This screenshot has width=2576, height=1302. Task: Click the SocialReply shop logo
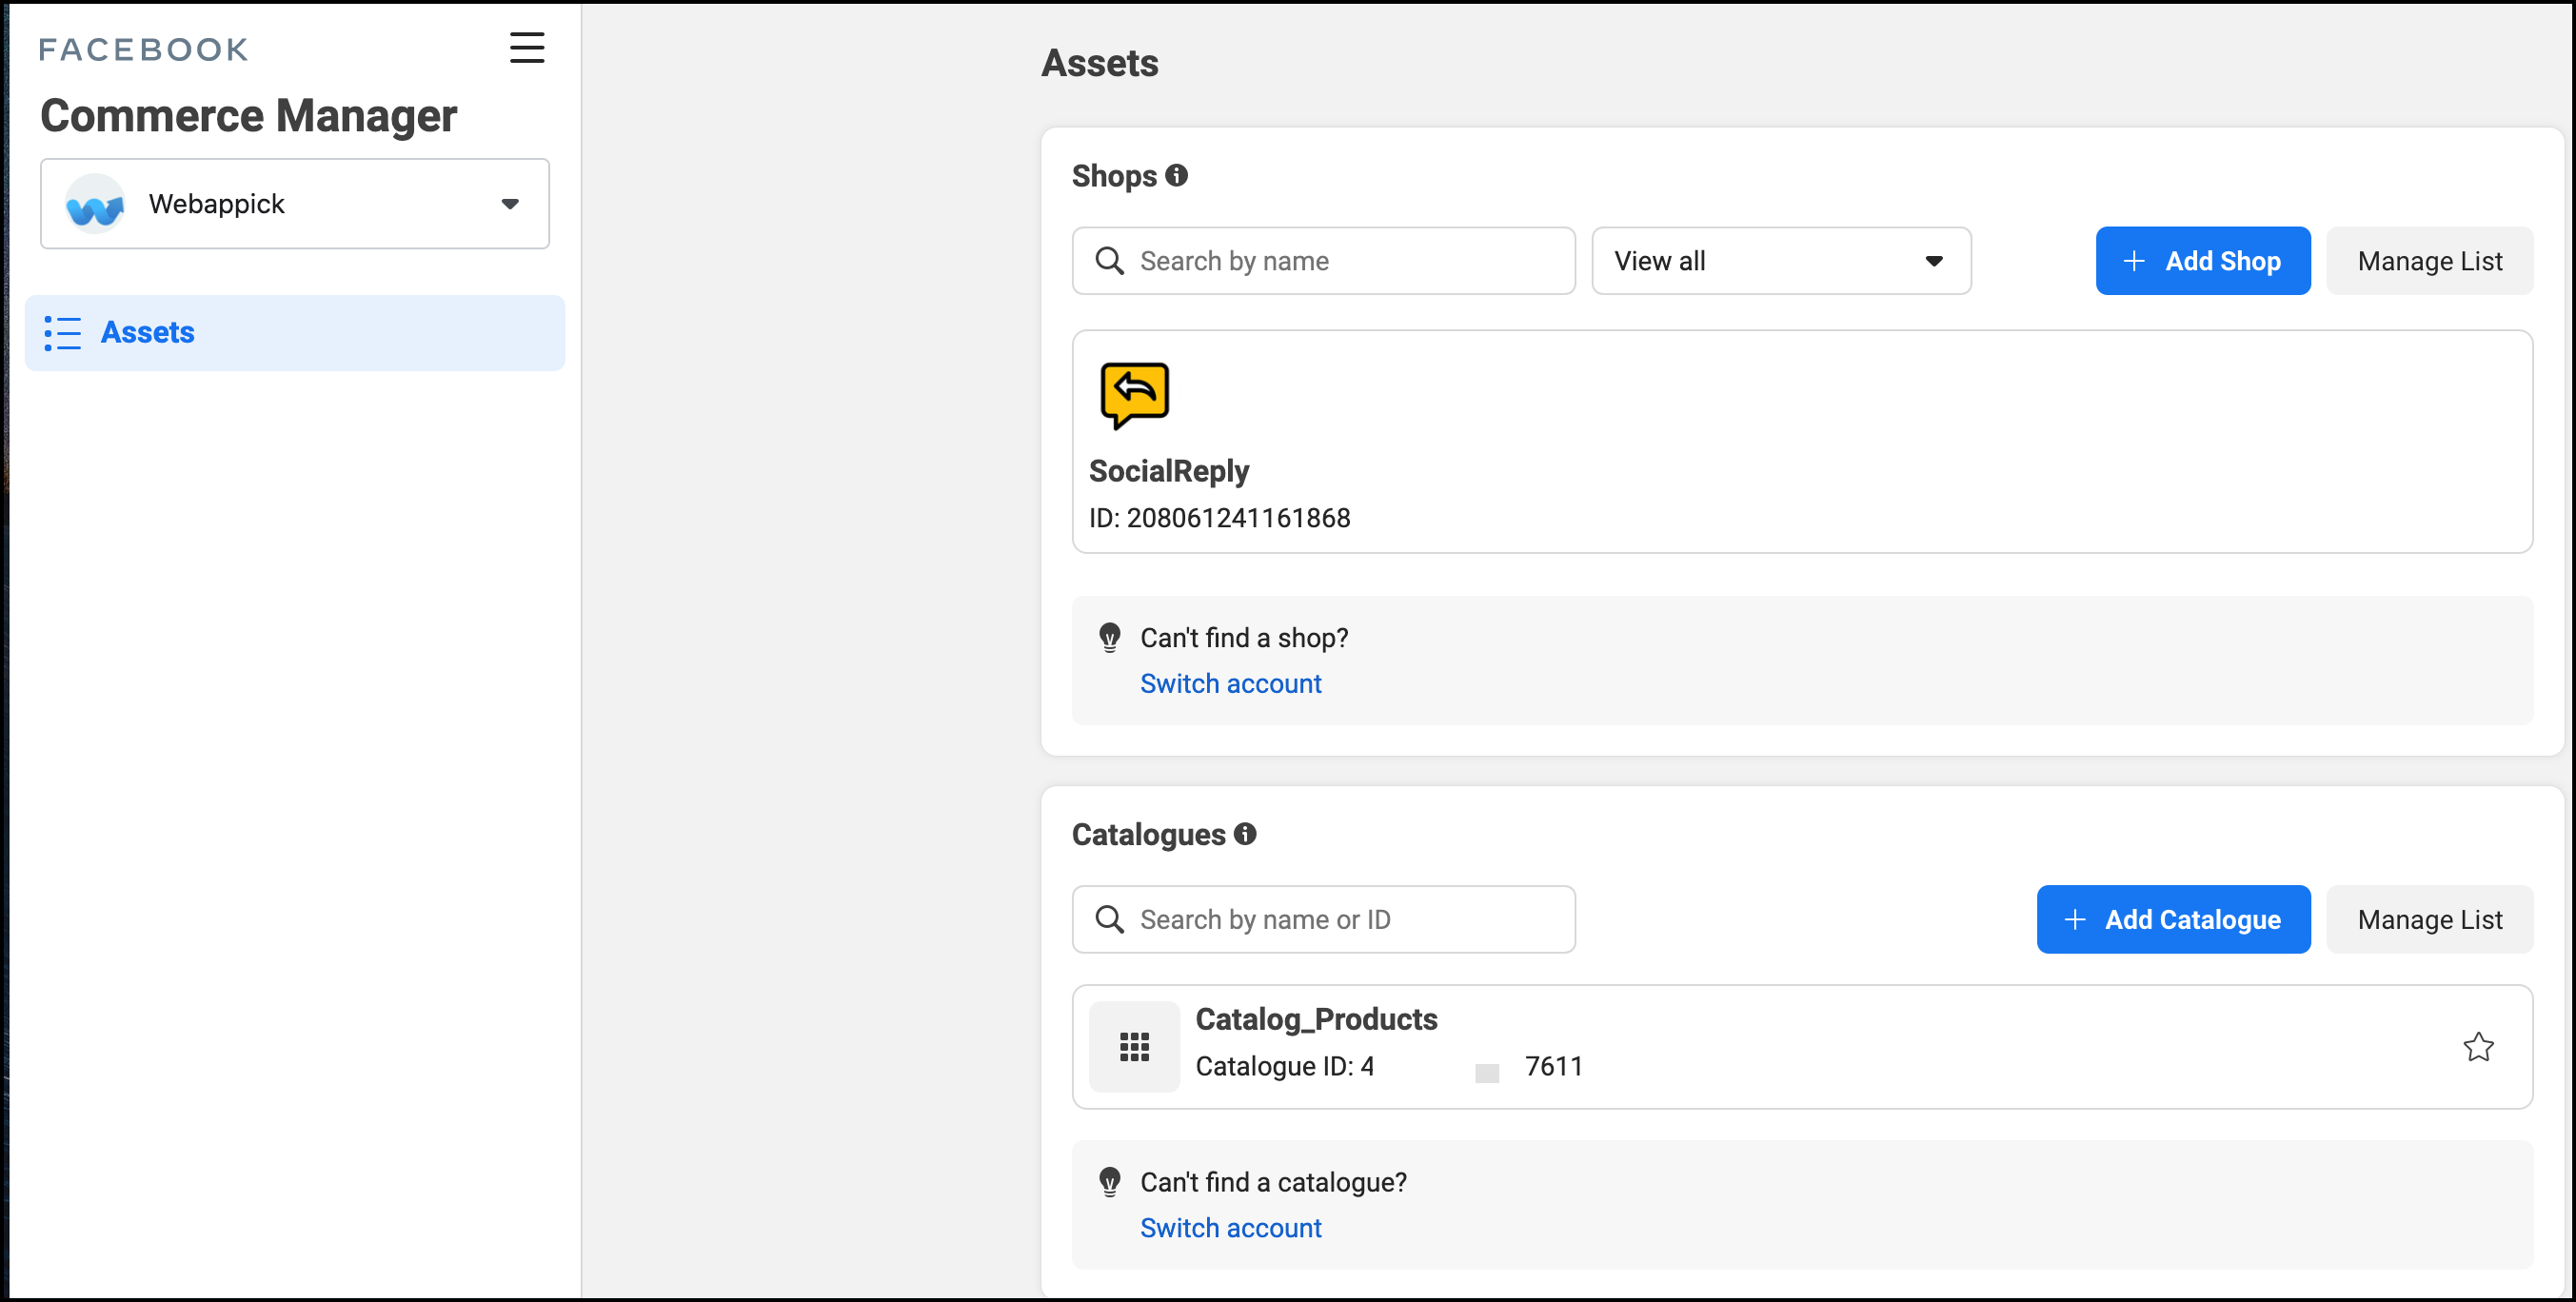1134,396
